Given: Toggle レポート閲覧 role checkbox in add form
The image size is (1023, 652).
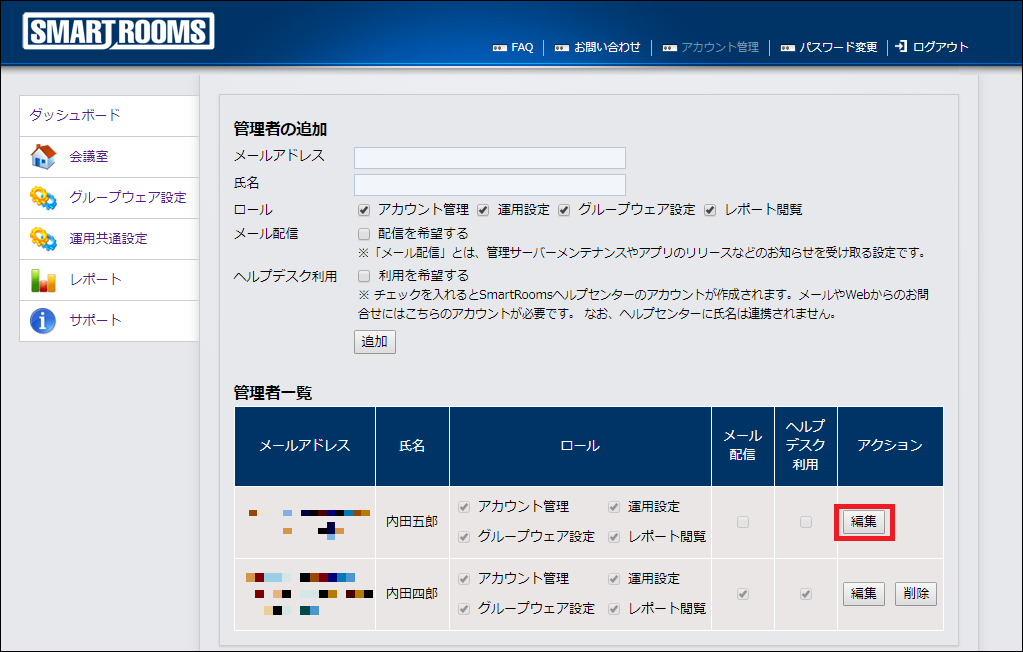Looking at the screenshot, I should pos(711,210).
